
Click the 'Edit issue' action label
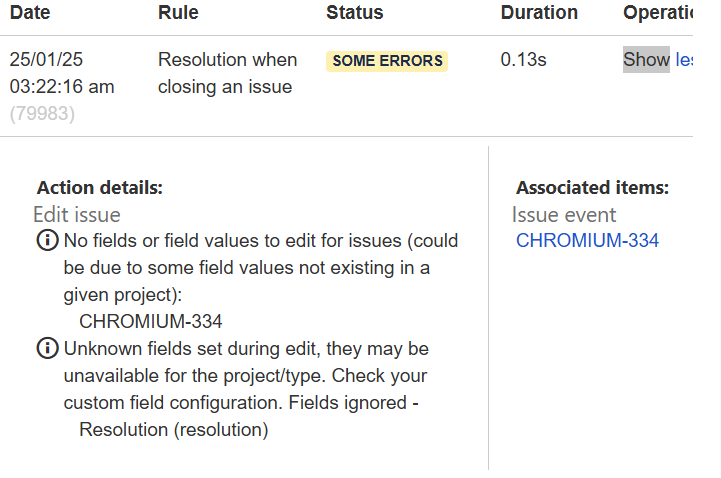click(77, 214)
